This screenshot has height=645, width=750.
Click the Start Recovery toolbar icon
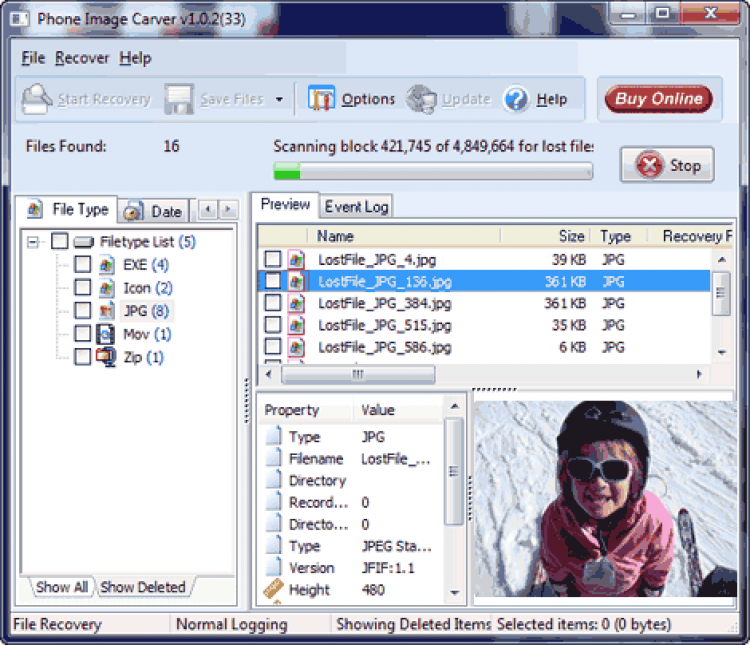36,99
